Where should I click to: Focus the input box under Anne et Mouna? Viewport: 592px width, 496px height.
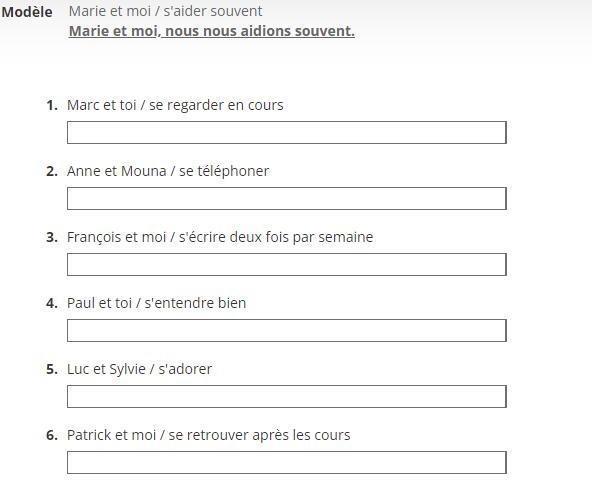click(x=287, y=199)
